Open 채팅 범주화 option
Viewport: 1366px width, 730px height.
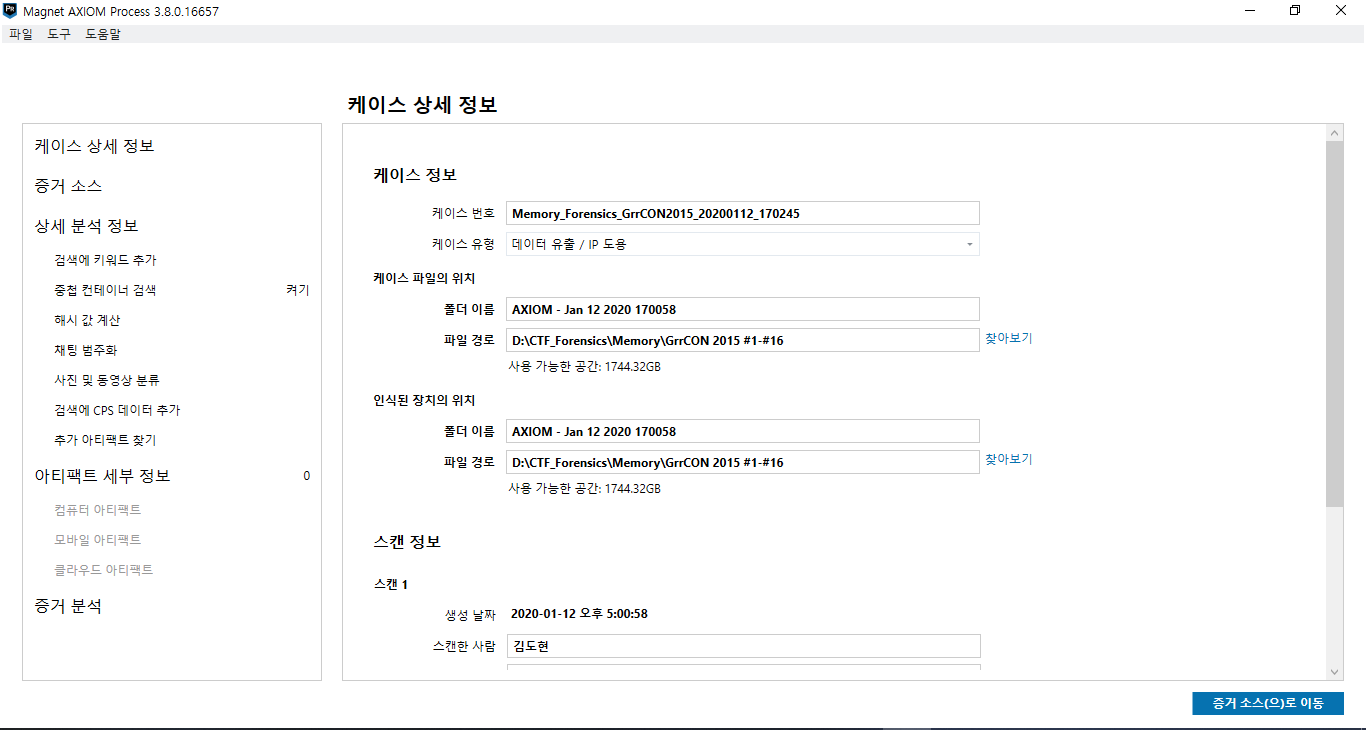click(x=85, y=350)
